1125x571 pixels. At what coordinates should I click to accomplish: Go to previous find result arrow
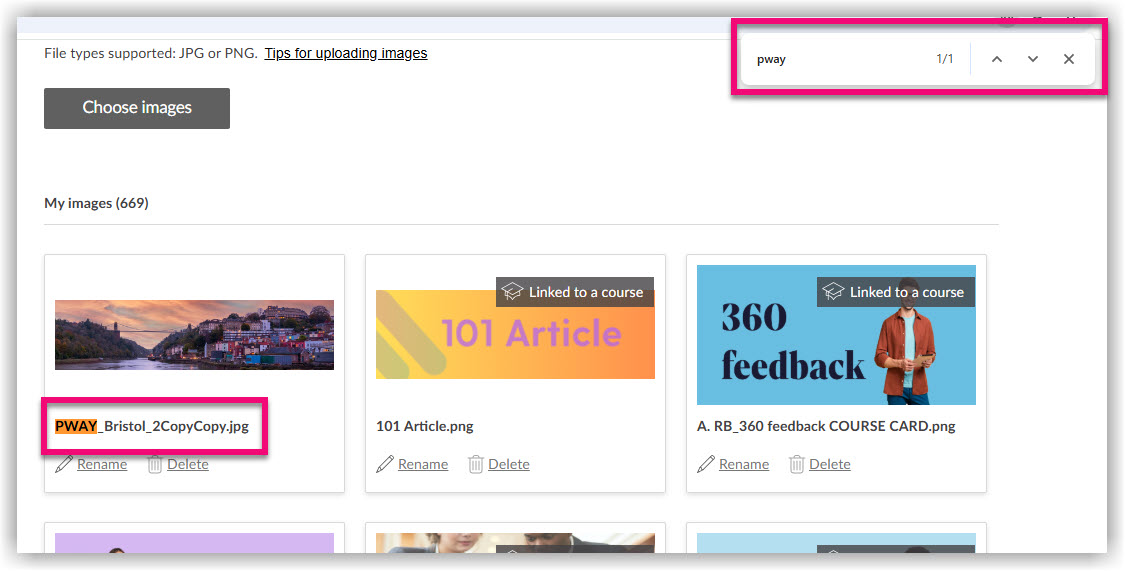point(997,60)
